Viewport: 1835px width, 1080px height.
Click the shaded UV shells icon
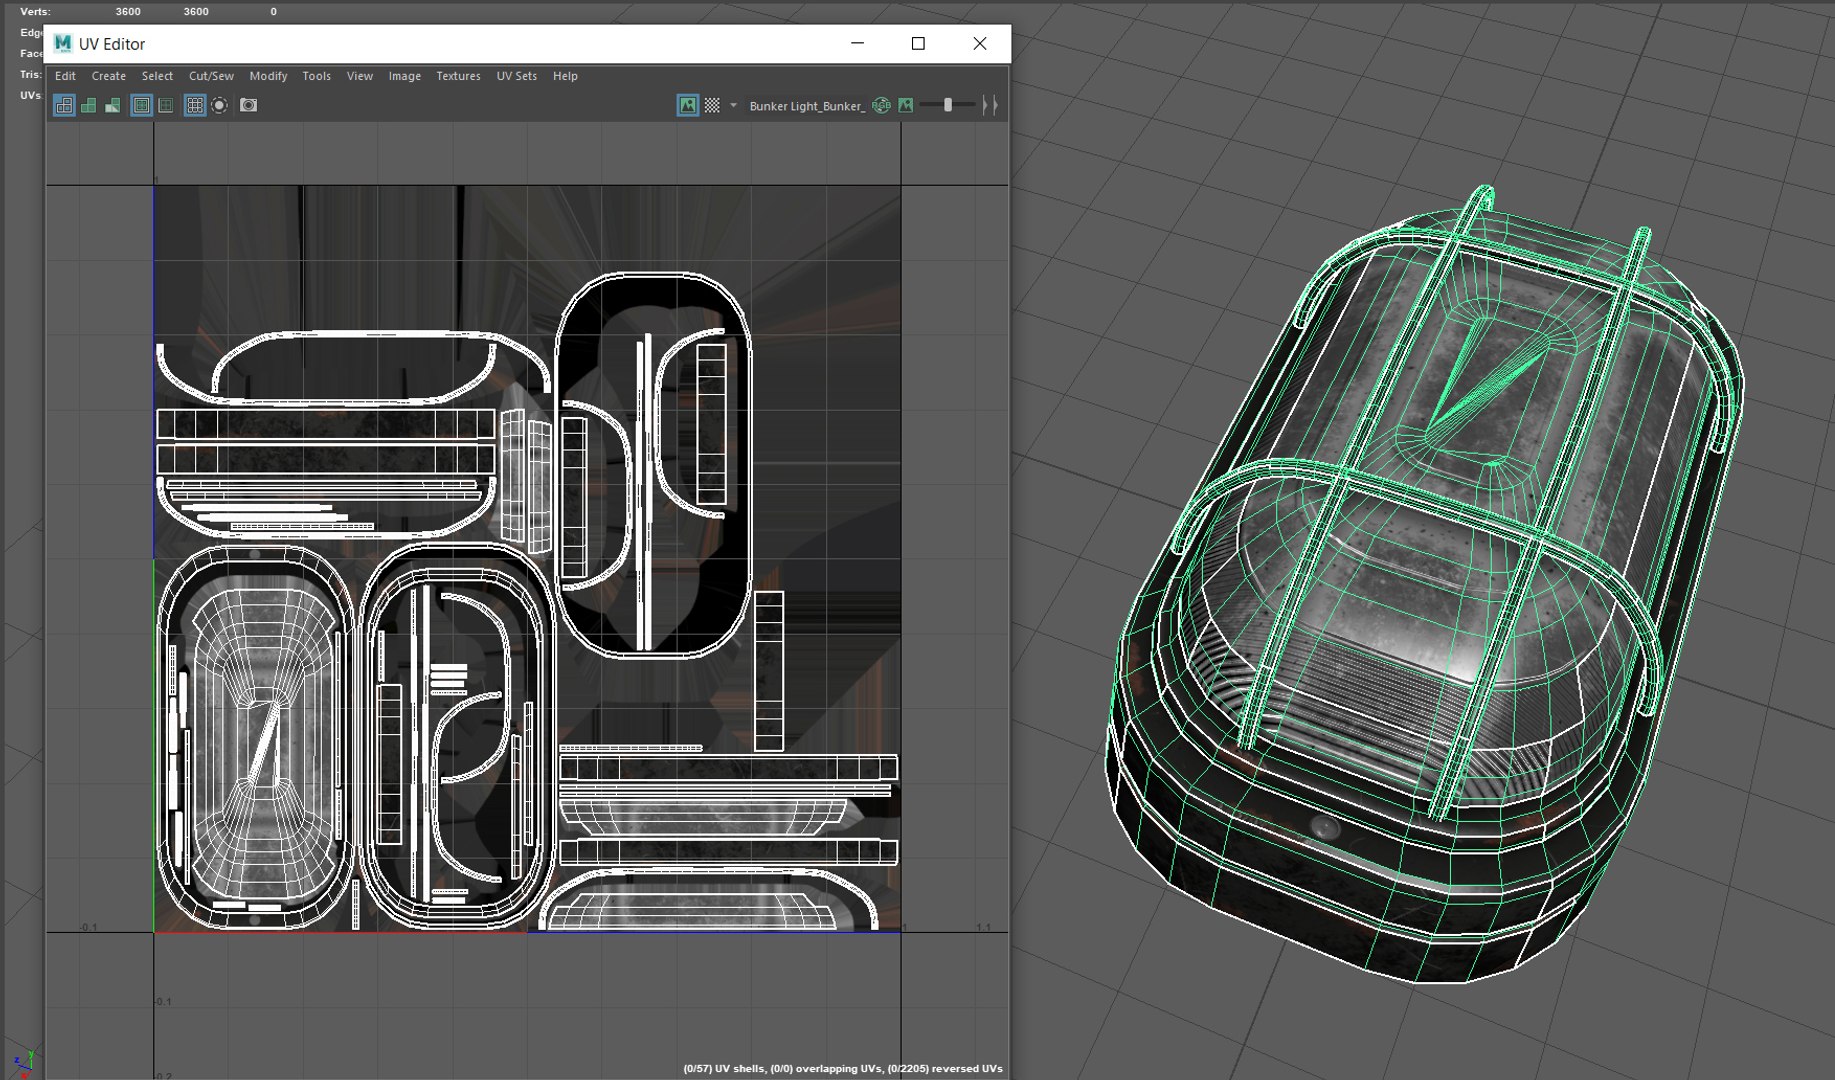[x=89, y=105]
